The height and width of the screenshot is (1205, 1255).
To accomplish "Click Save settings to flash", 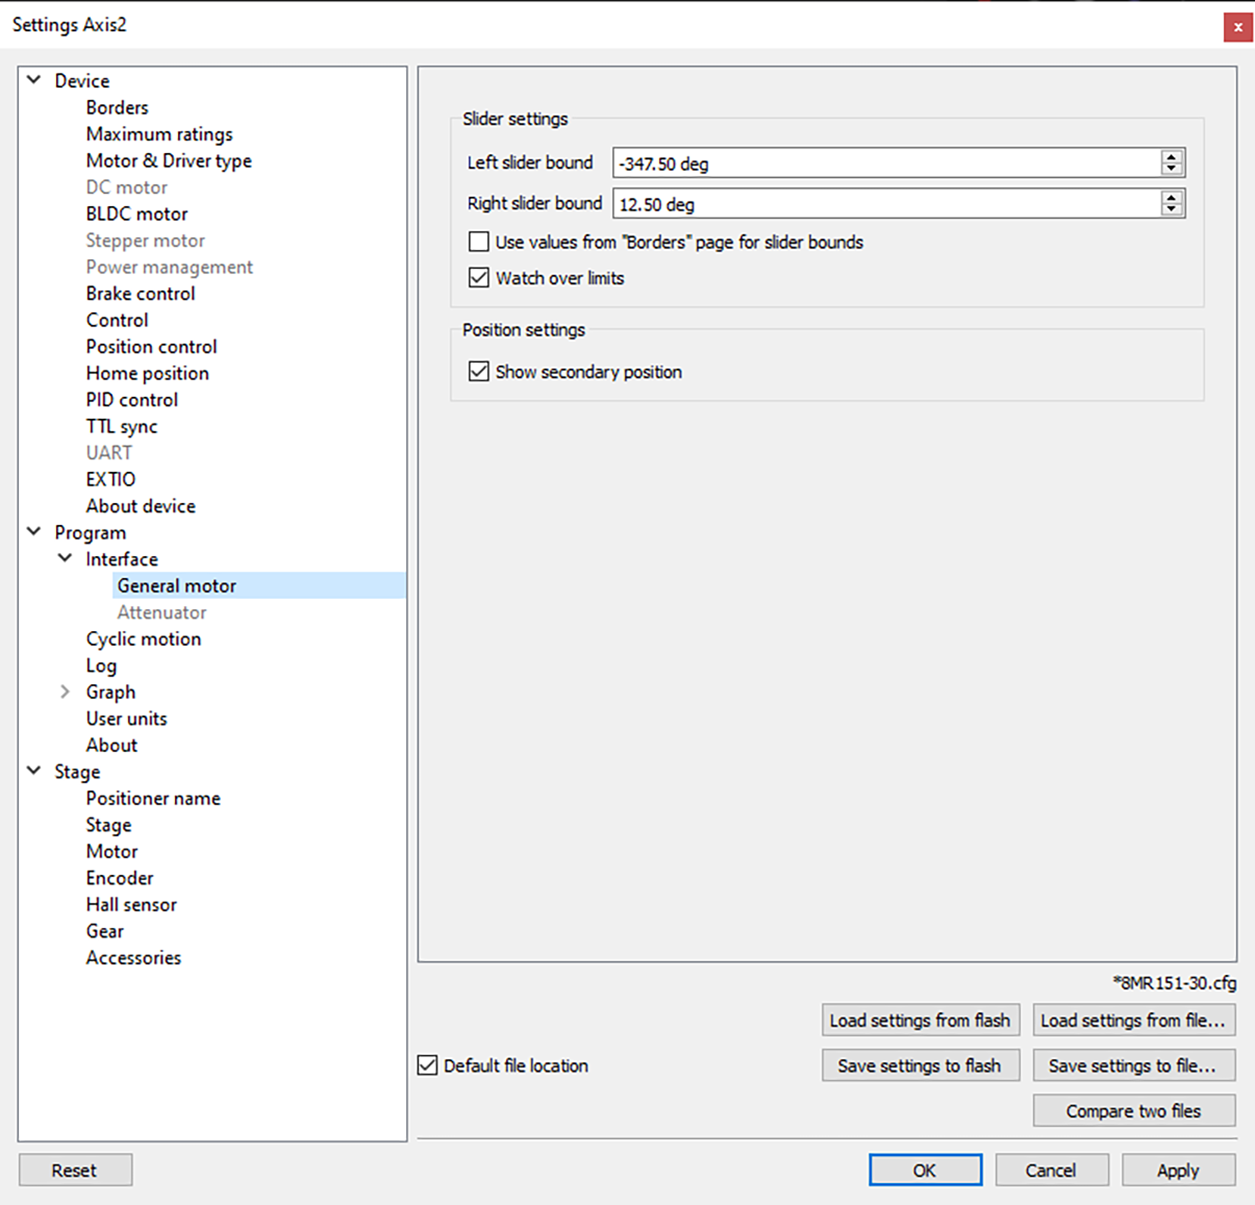I will 920,1066.
